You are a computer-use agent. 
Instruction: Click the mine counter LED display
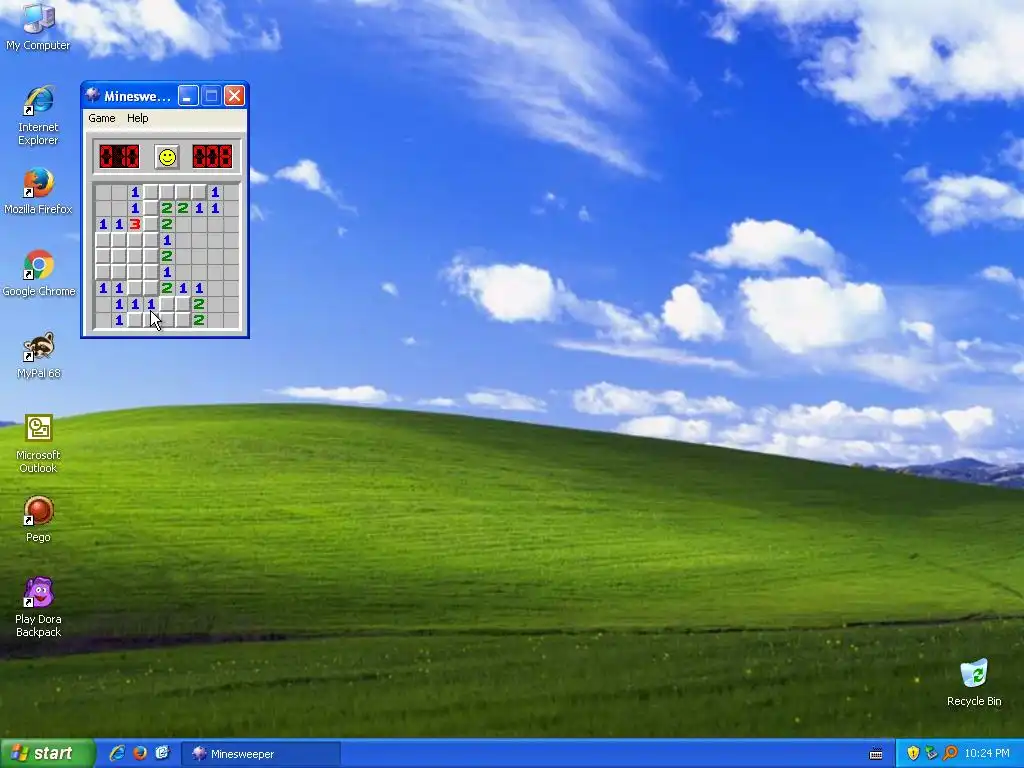pos(119,157)
